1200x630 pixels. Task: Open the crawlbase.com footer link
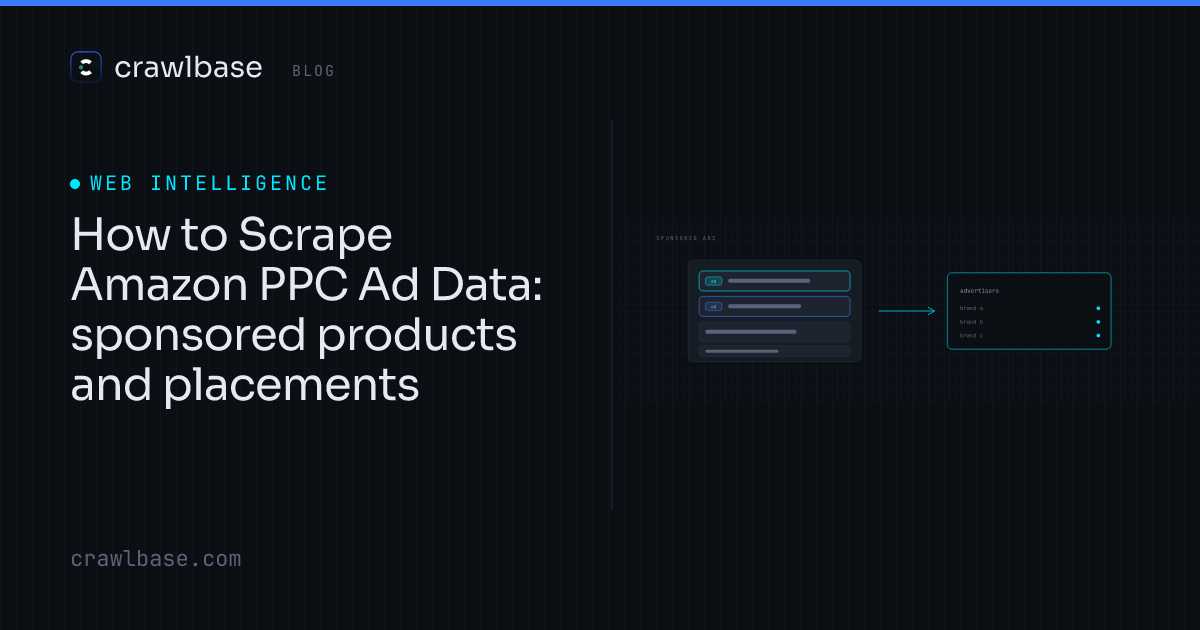[x=156, y=559]
